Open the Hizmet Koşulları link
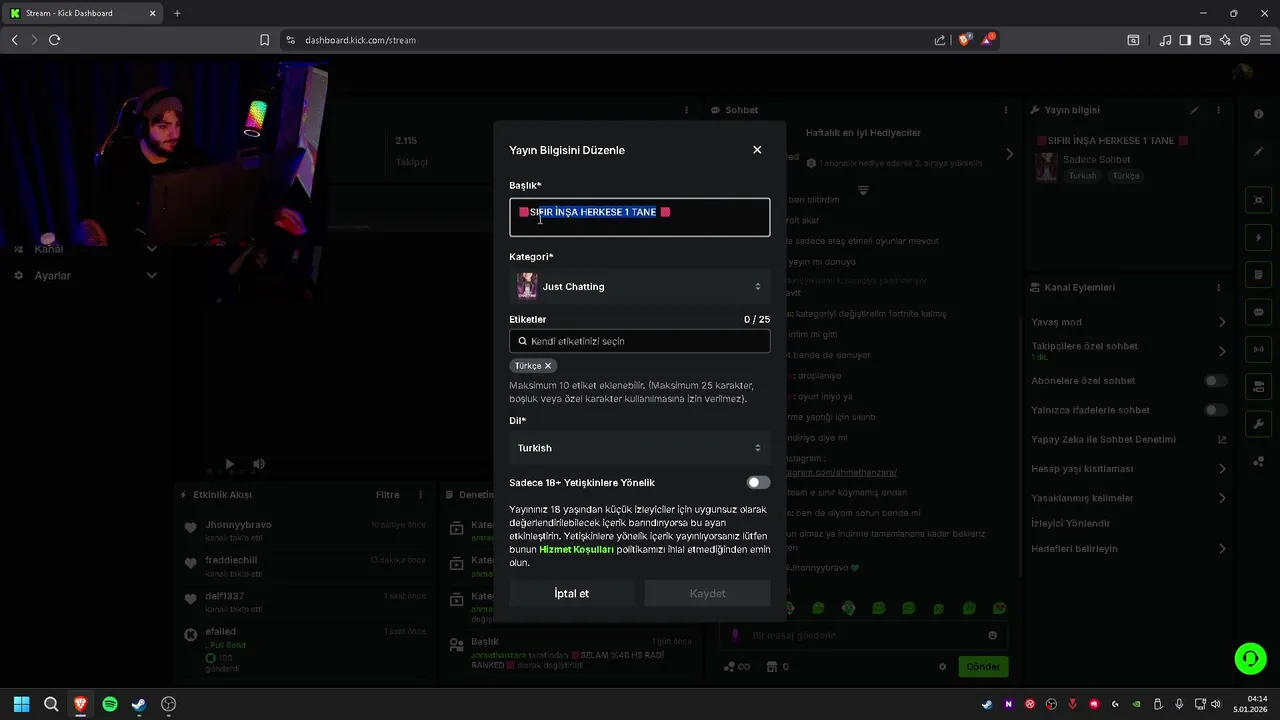1280x720 pixels. 575,549
